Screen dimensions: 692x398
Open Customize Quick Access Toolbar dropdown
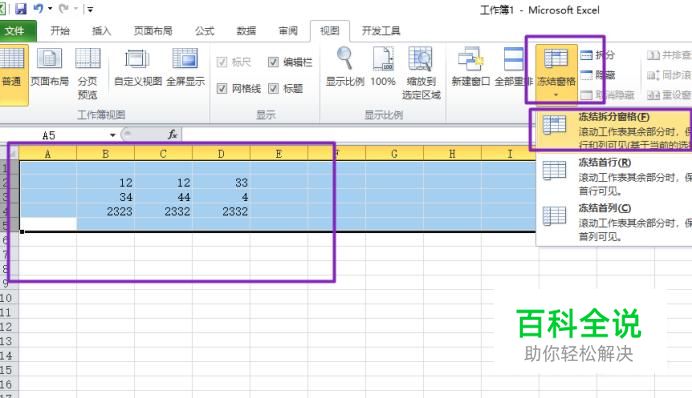tap(90, 9)
